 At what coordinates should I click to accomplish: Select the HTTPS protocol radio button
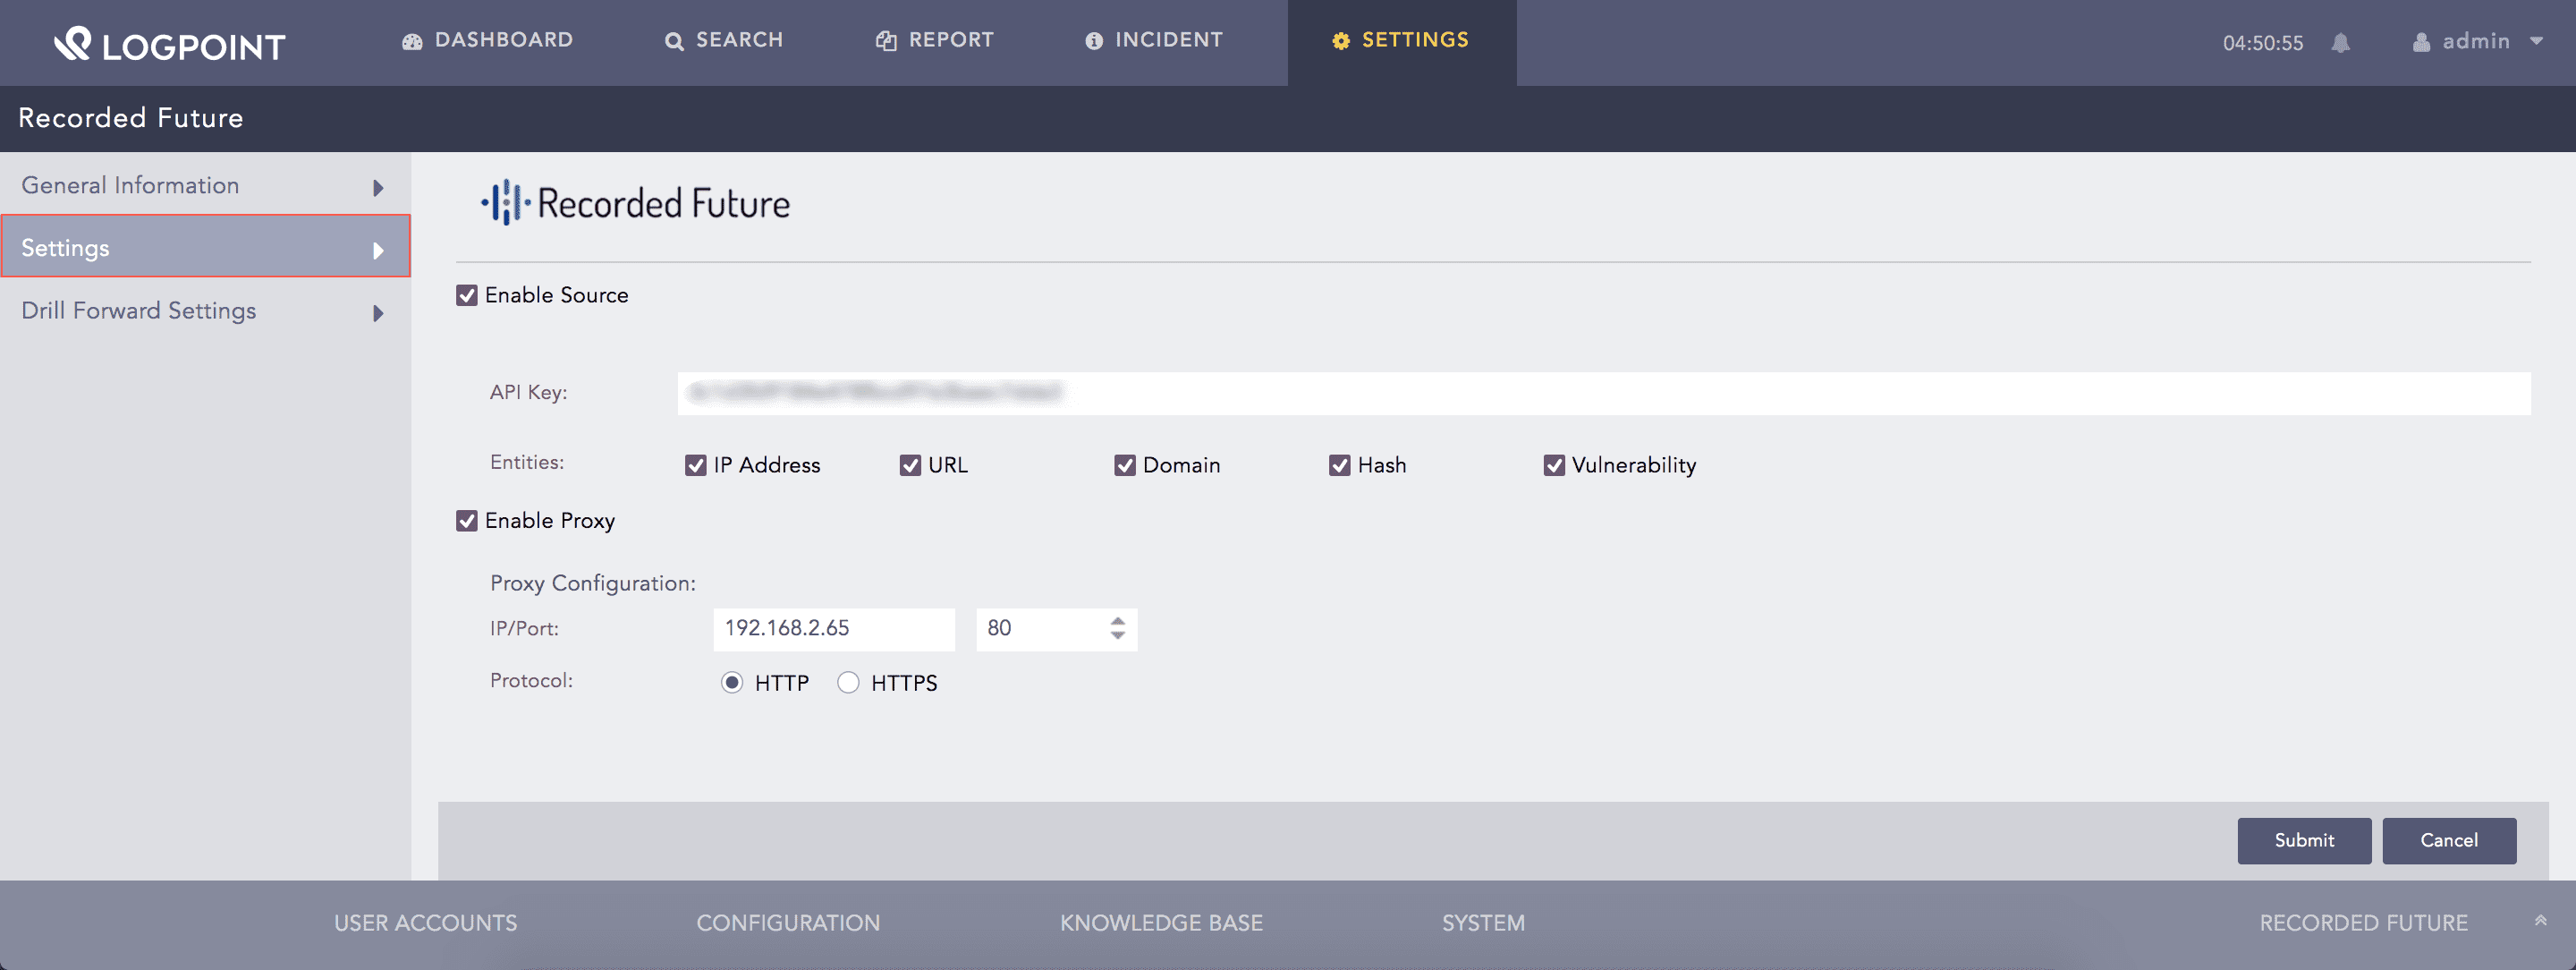point(848,683)
